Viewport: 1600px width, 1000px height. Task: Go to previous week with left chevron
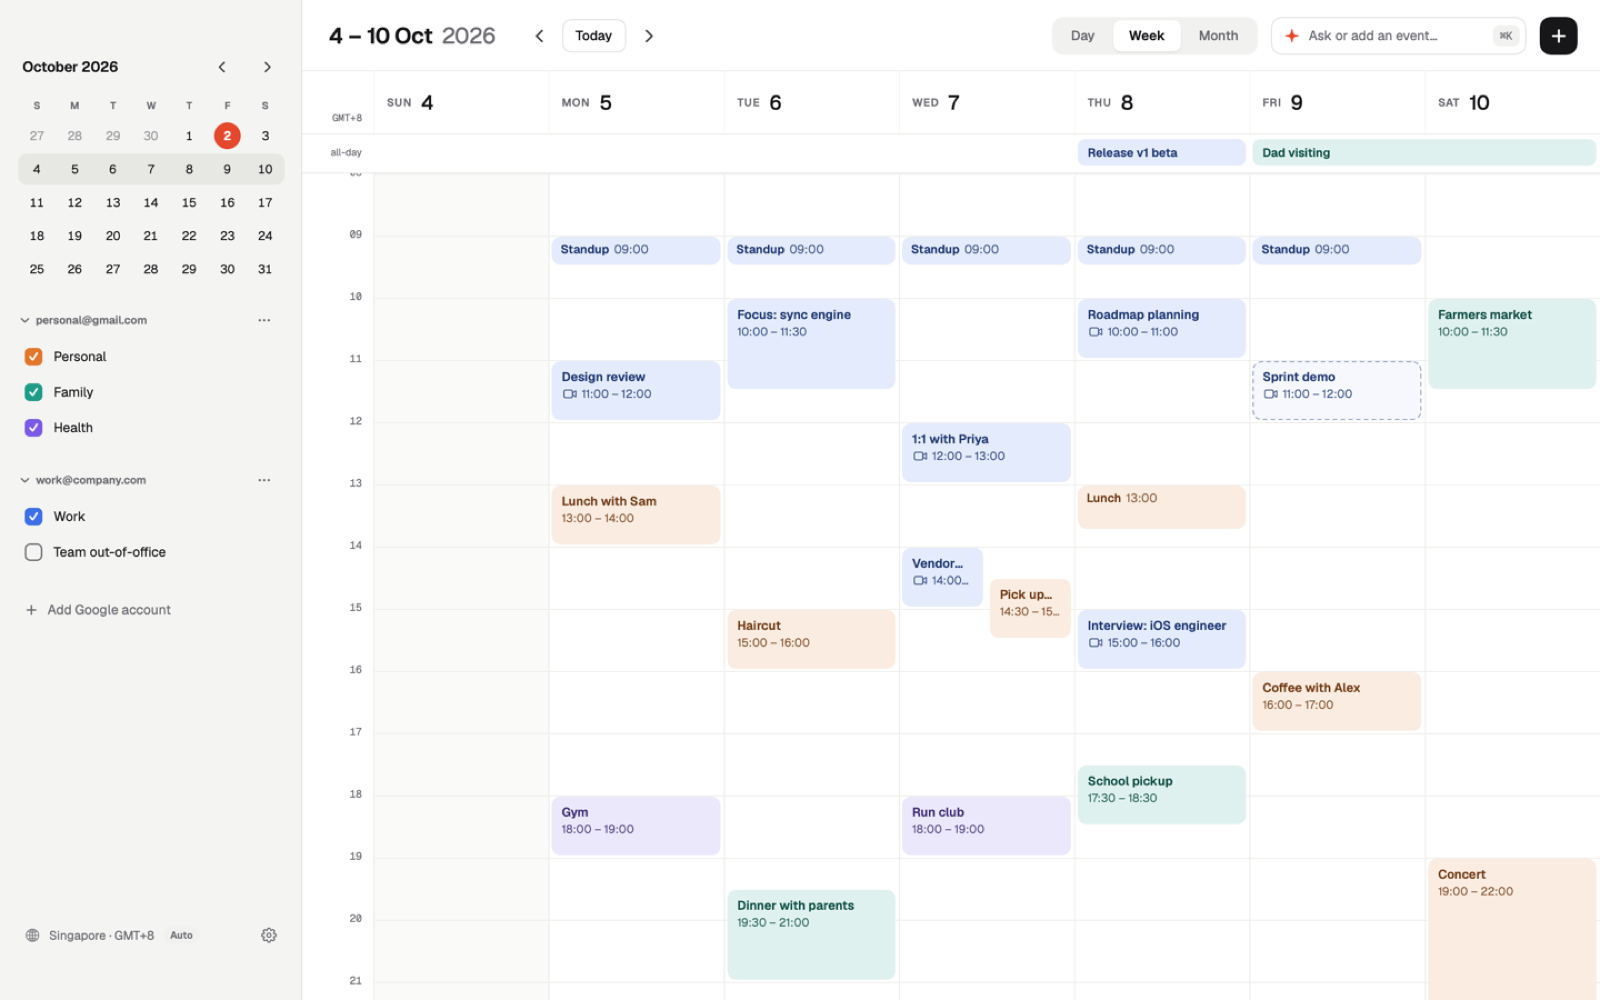539,36
